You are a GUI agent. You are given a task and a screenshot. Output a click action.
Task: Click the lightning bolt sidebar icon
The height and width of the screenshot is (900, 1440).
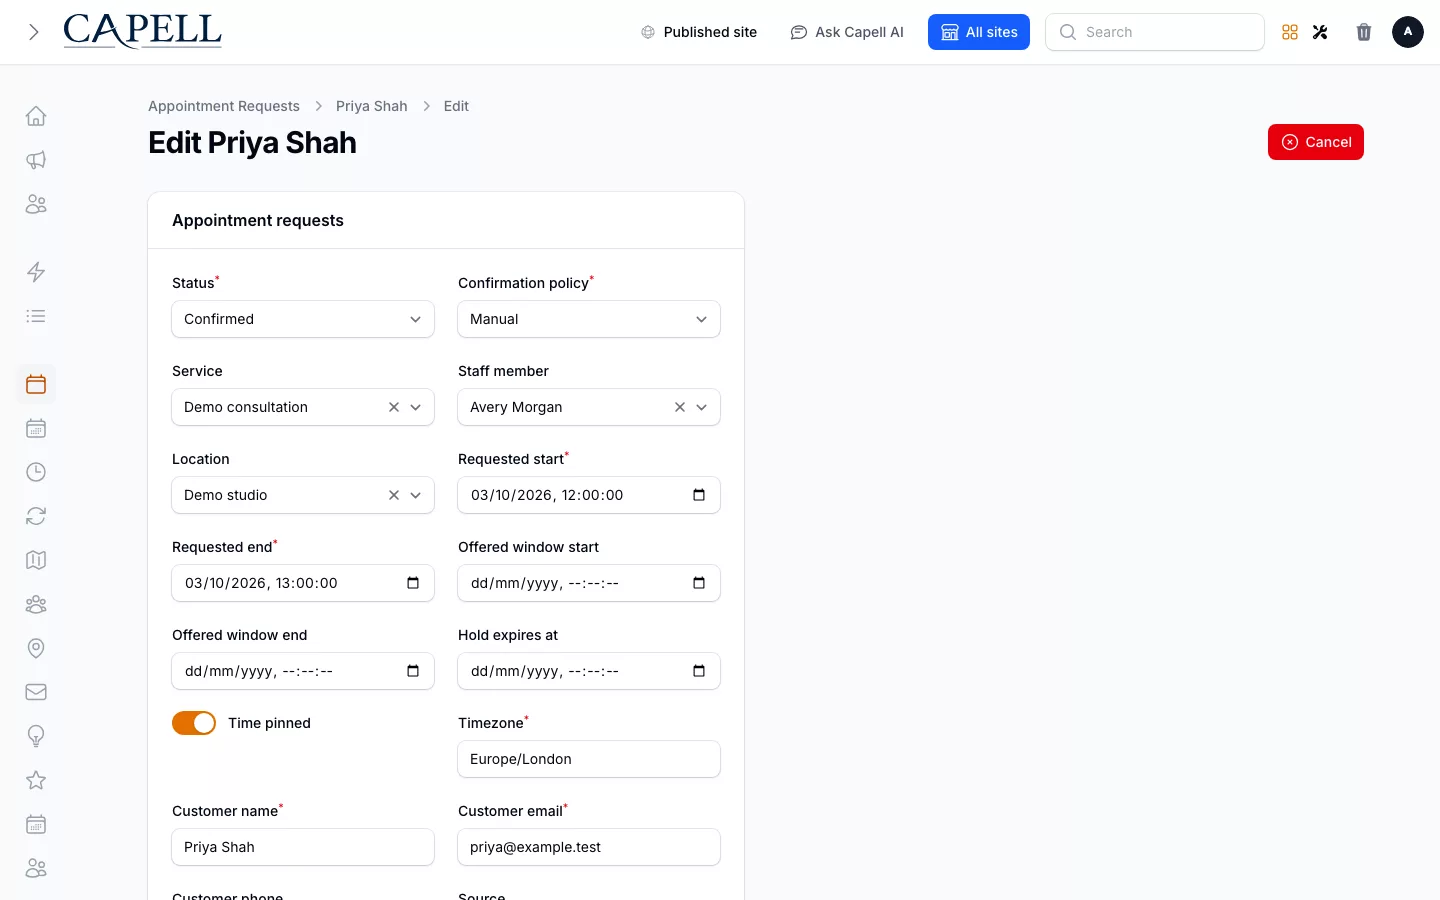tap(36, 272)
